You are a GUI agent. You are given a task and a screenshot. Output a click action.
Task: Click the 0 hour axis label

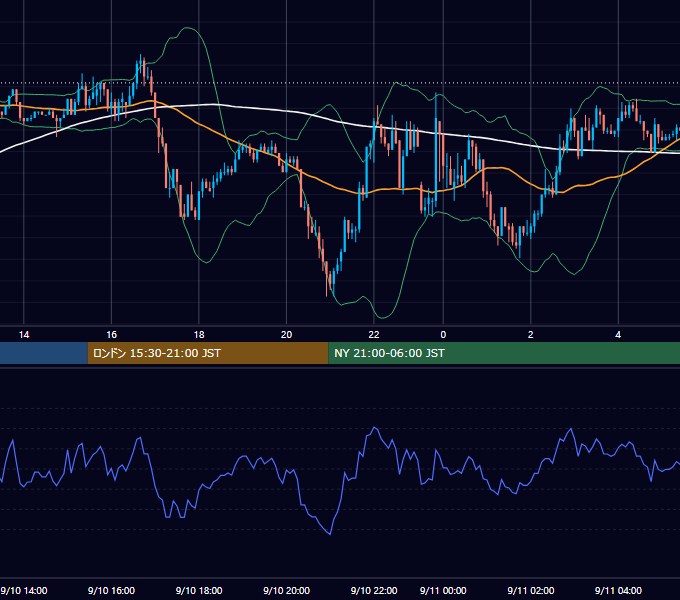pyautogui.click(x=443, y=335)
